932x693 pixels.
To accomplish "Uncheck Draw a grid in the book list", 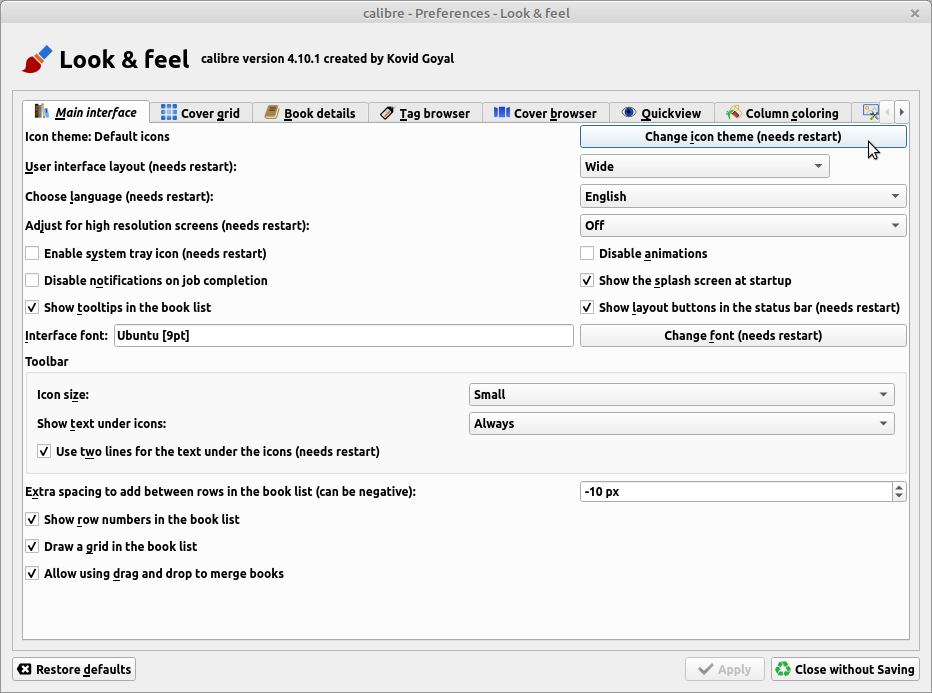I will [33, 547].
